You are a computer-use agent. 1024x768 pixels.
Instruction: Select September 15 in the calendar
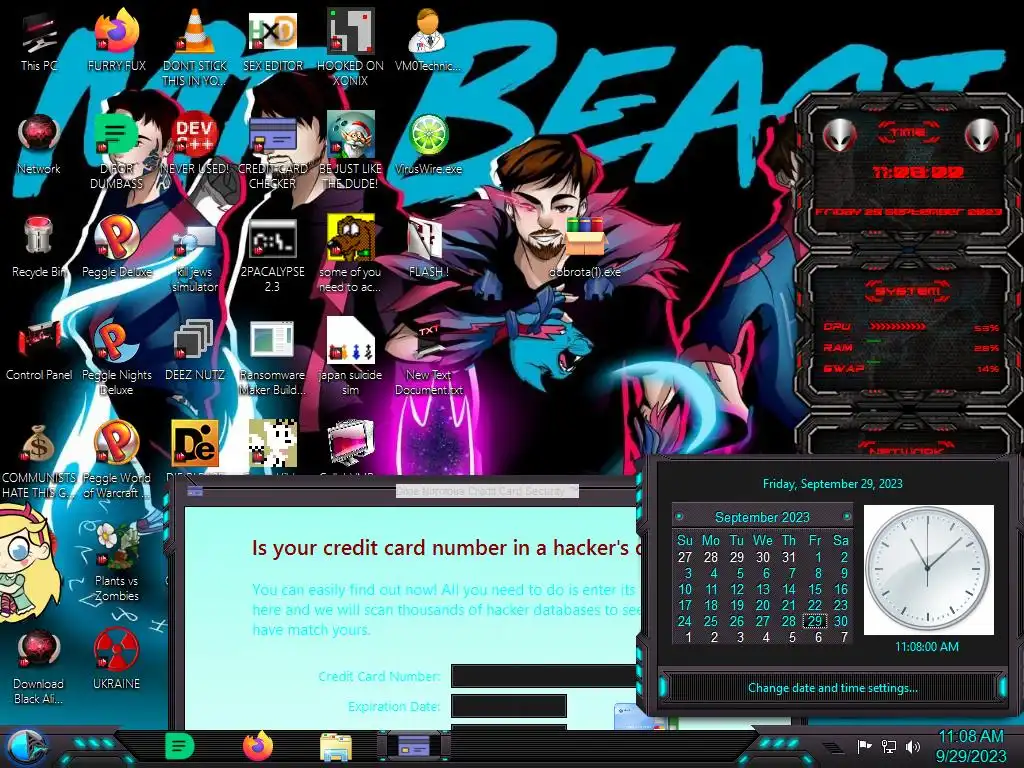814,589
